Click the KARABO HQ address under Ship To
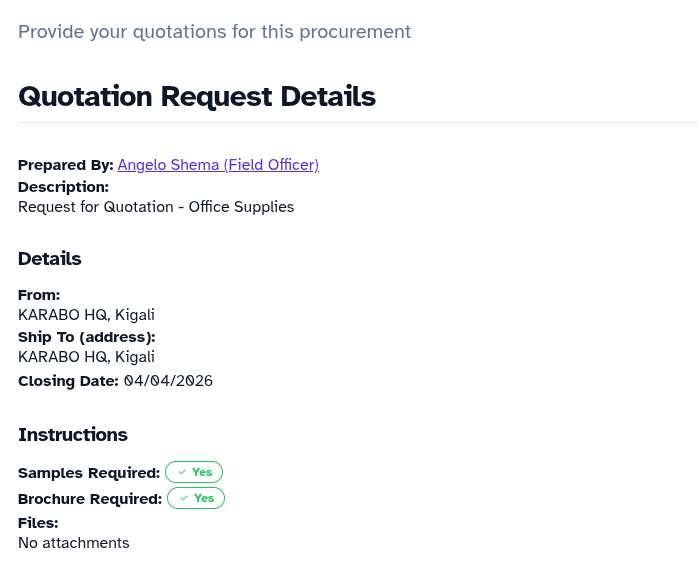697x582 pixels. (86, 357)
